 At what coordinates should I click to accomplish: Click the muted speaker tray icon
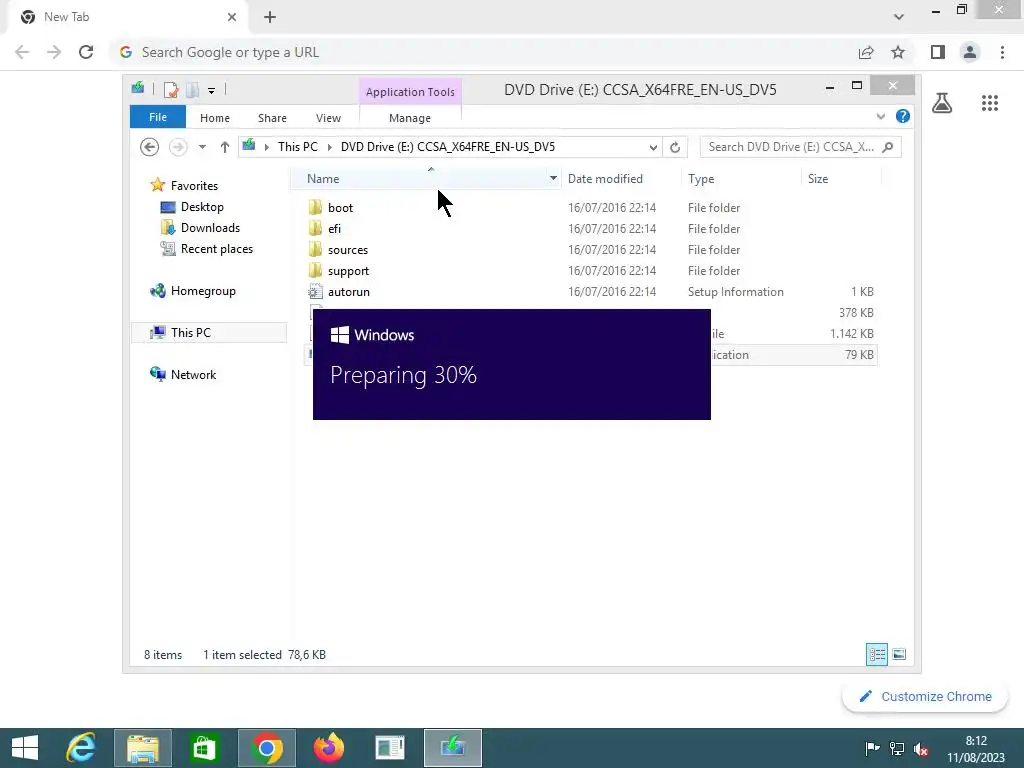coord(921,749)
